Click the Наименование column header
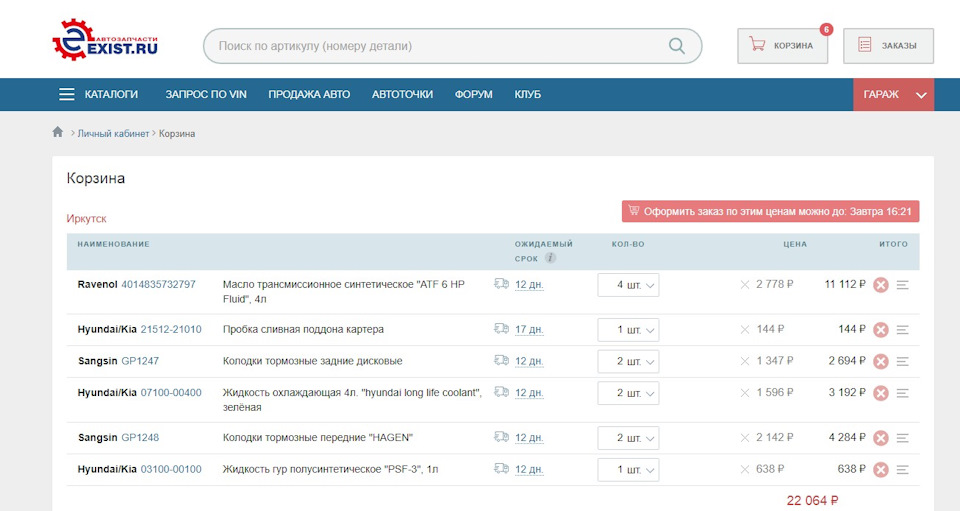Viewport: 960px width, 511px height. [x=113, y=244]
